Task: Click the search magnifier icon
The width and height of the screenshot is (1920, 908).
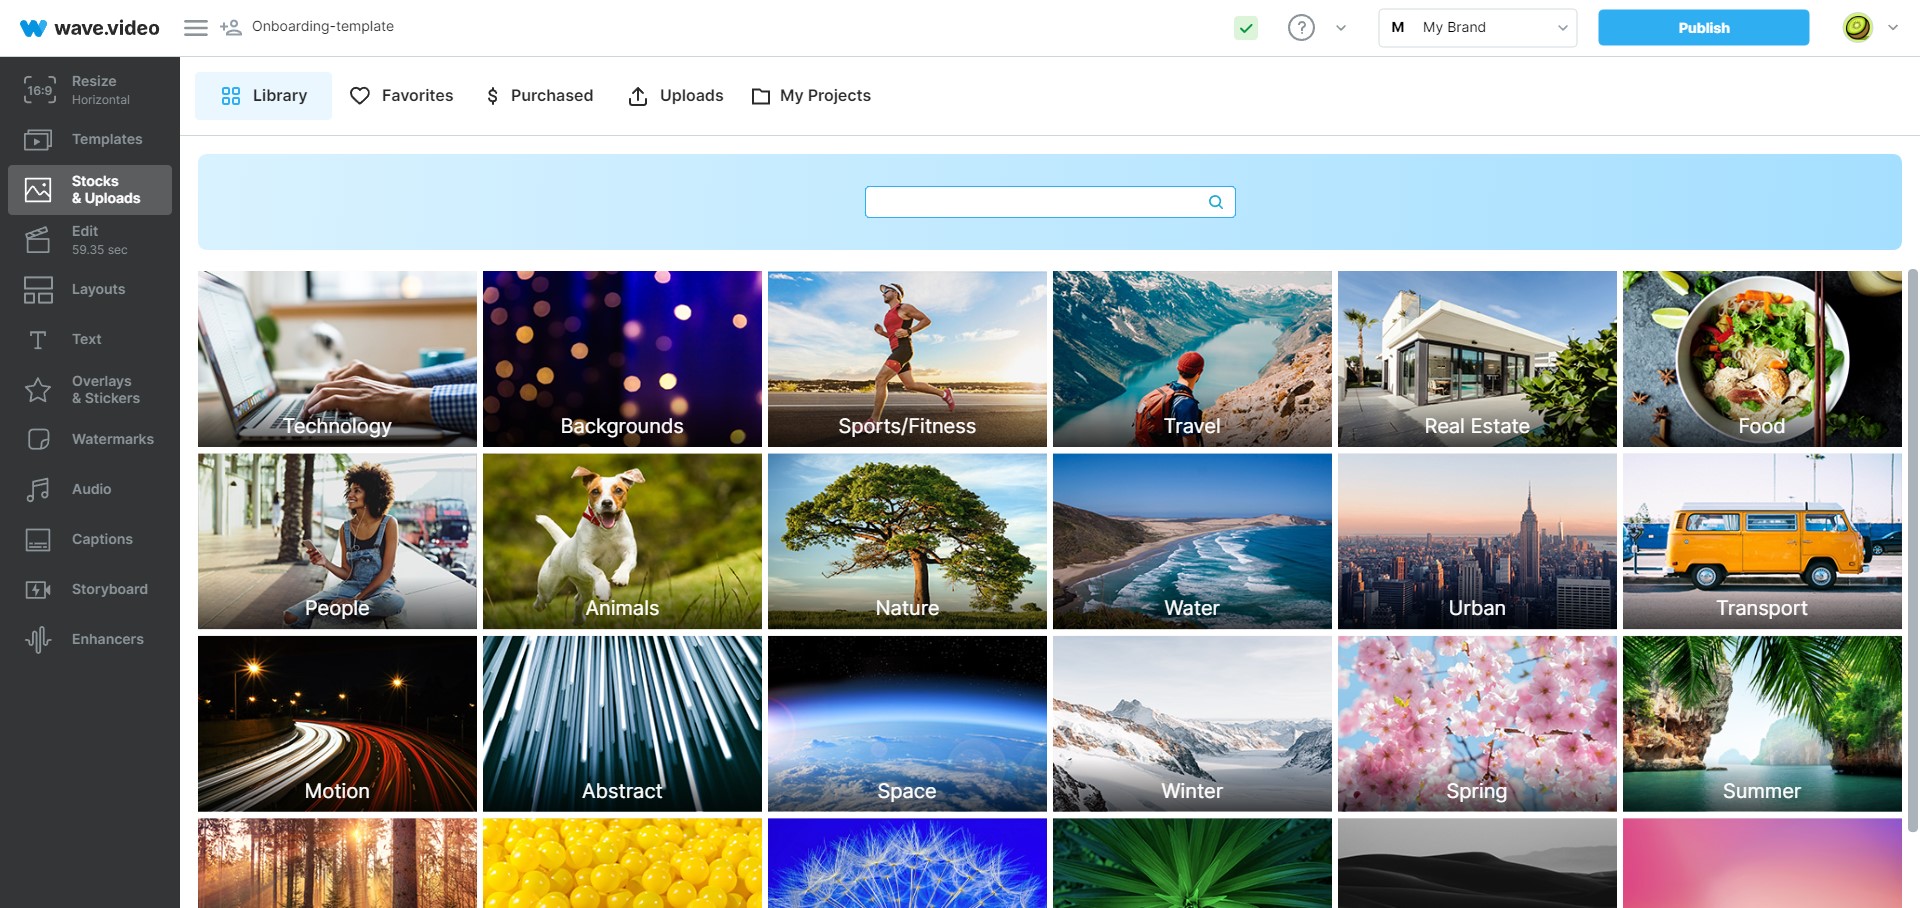Action: (1216, 202)
